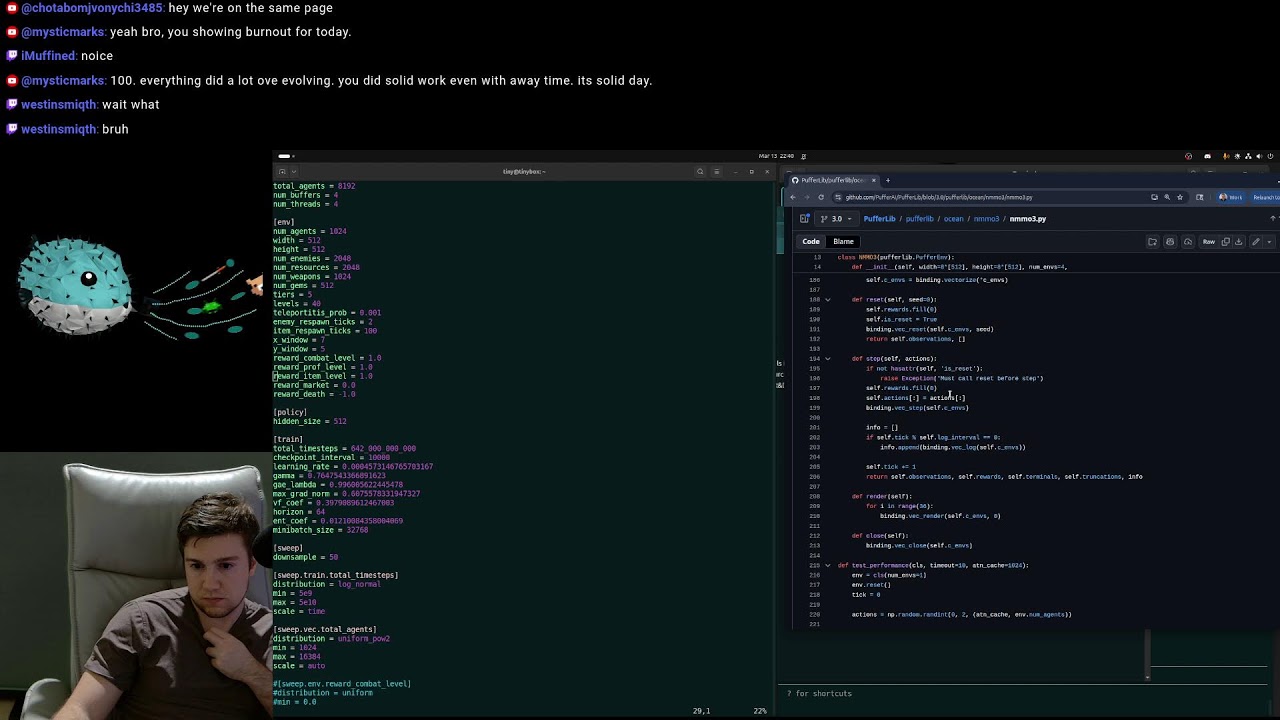Open the power menu in top bar
The height and width of the screenshot is (720, 1280).
[1270, 156]
